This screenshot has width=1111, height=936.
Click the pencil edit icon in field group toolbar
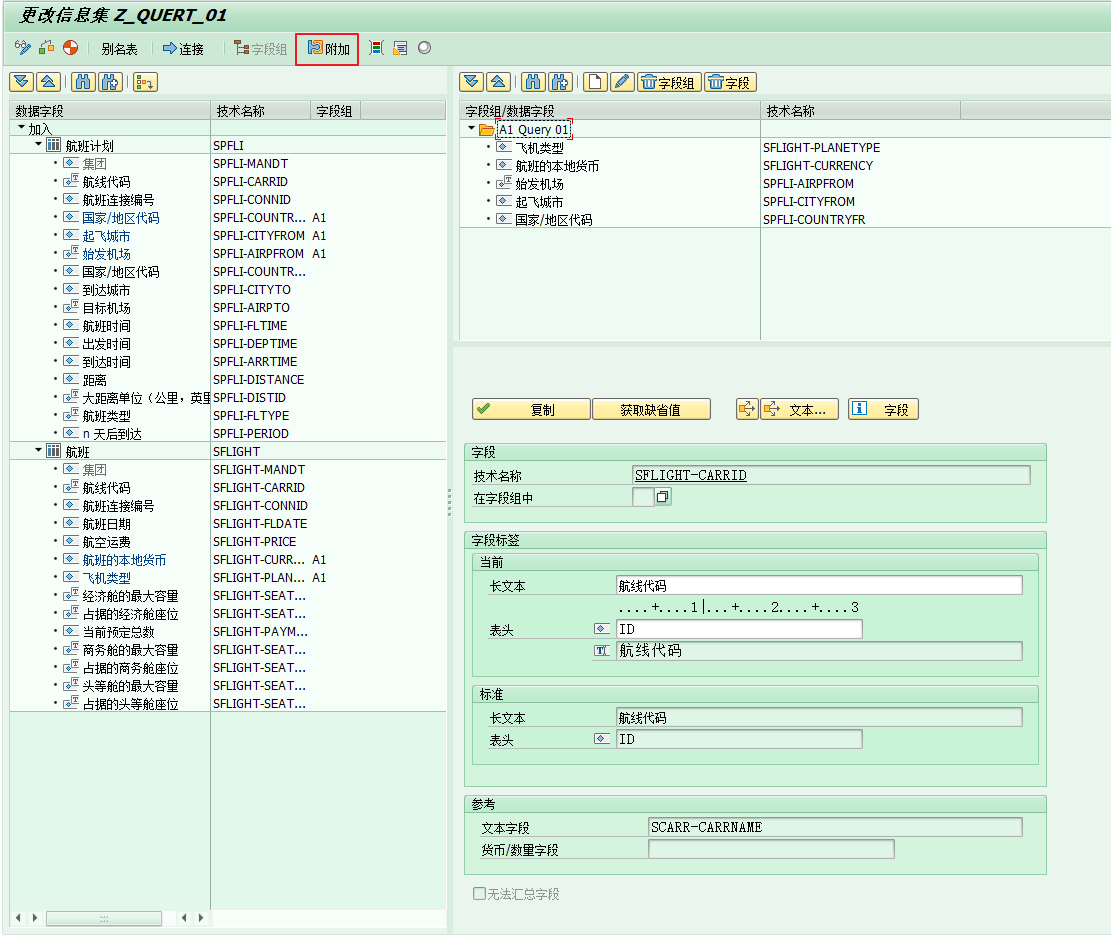point(622,82)
